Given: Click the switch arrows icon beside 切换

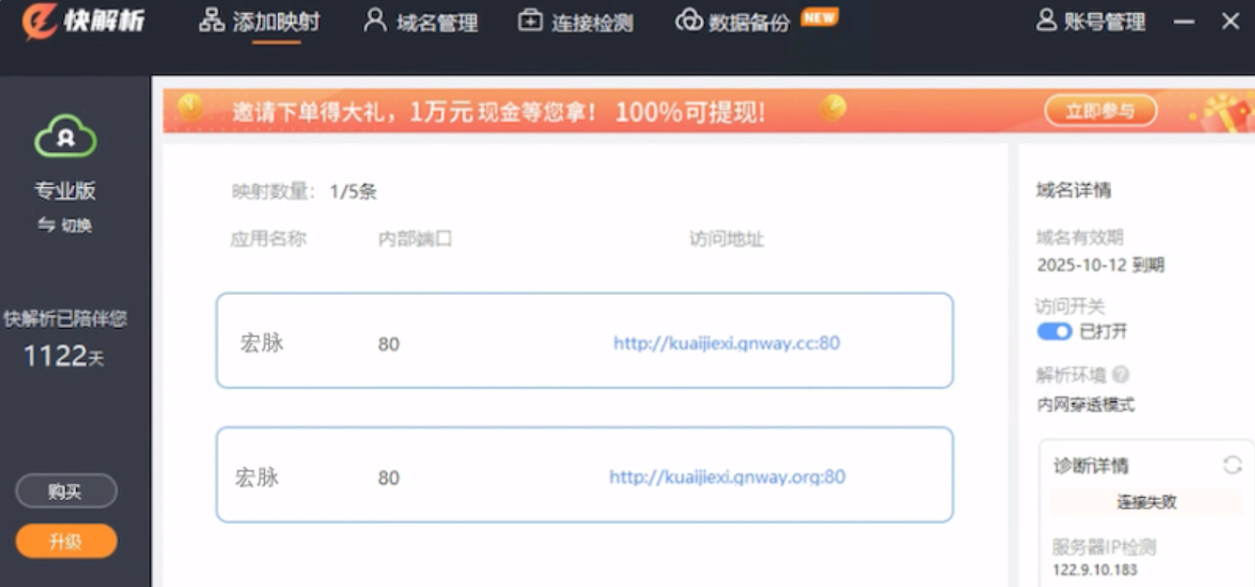Looking at the screenshot, I should click(46, 225).
